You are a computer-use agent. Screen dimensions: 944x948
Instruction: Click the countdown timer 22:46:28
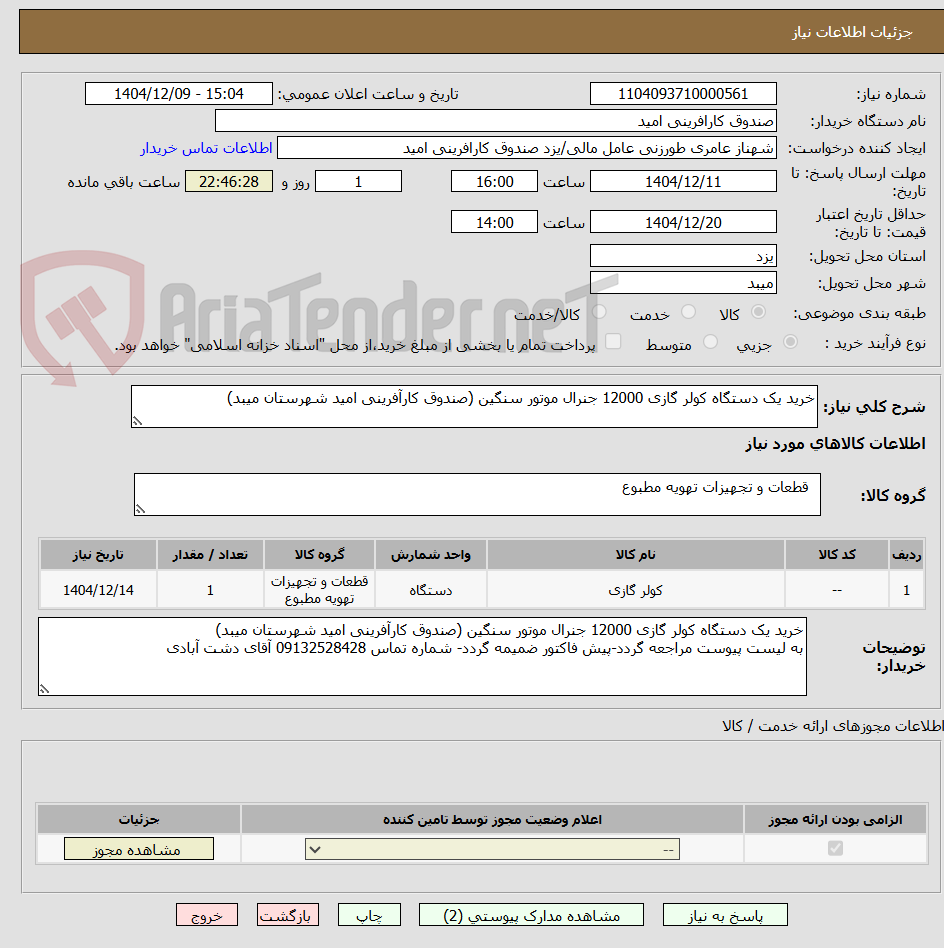229,181
